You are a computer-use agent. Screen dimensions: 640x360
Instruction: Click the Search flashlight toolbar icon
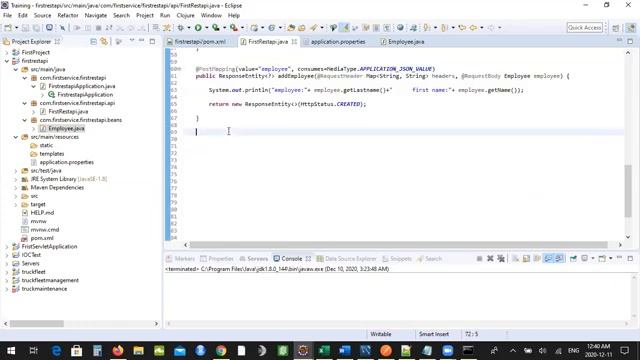click(313, 28)
